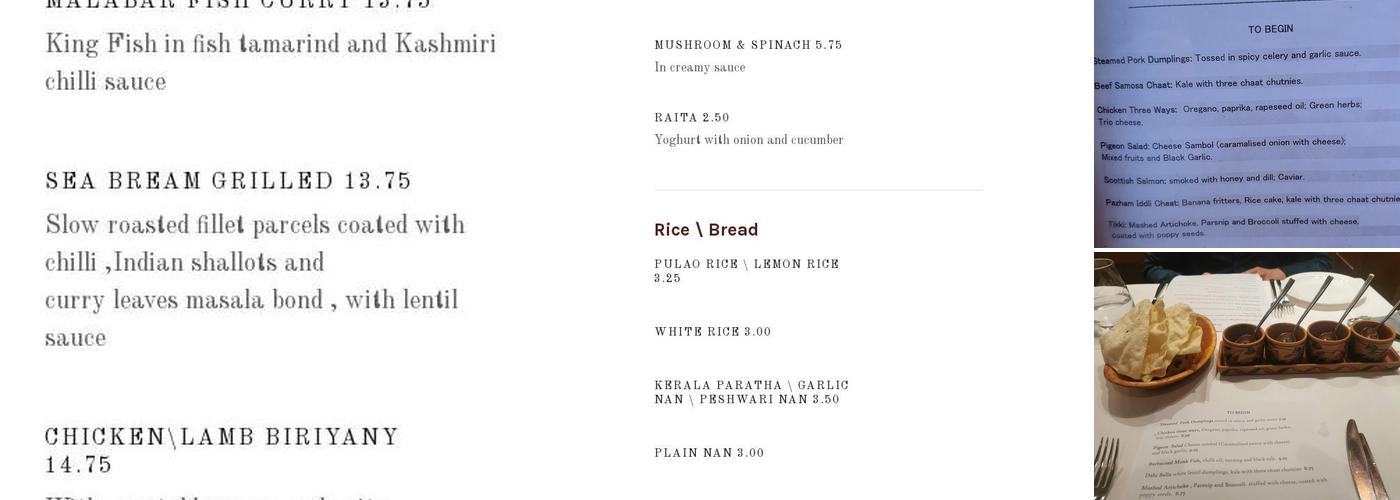Click the King Fish tamarind sauce description
1400x500 pixels.
(x=270, y=62)
